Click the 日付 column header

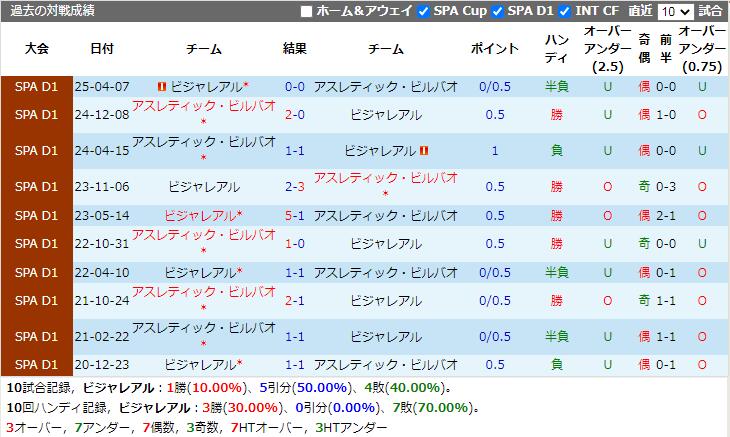(102, 48)
